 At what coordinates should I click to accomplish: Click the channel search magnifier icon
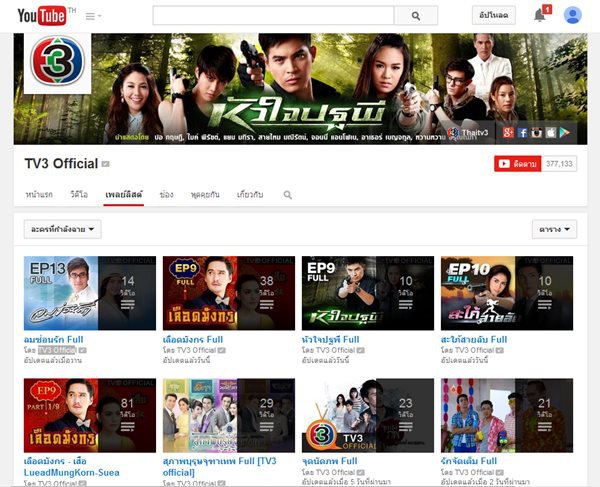pos(288,195)
